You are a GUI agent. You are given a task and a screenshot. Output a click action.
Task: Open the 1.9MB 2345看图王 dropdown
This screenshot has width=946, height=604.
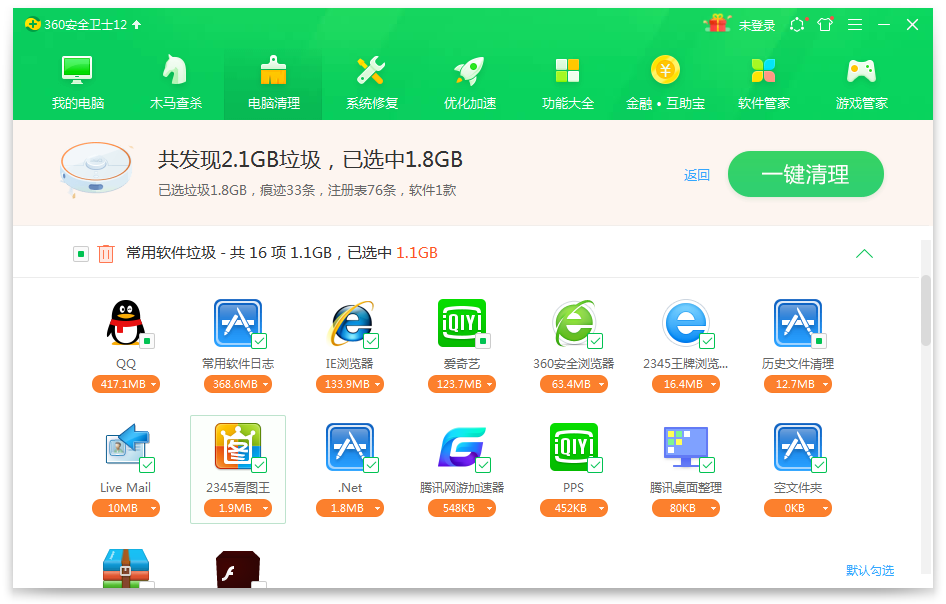(238, 508)
